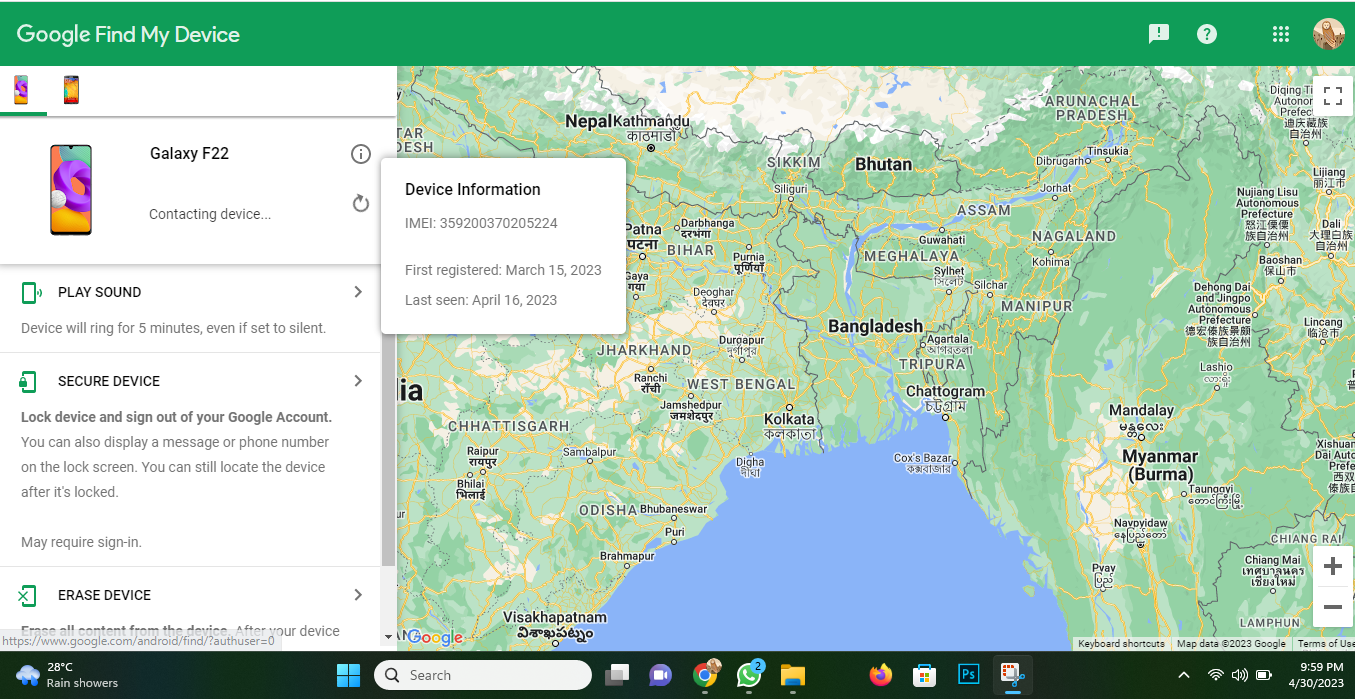Screen dimensions: 1355x699
Task: Expand the PLAY SOUND option chevron
Action: pos(358,292)
